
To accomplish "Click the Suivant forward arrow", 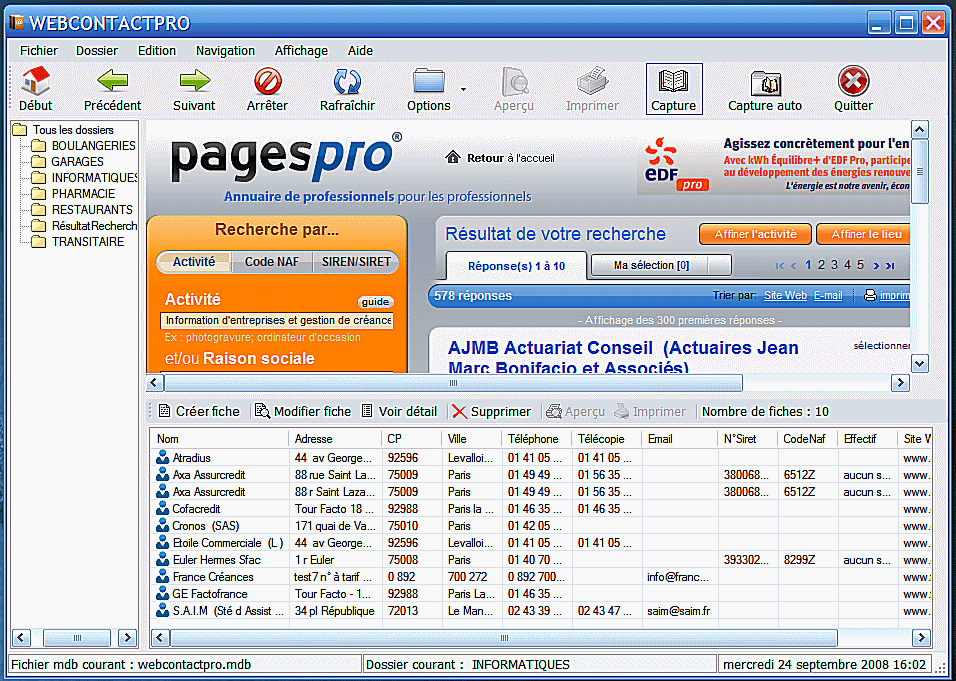I will tap(194, 82).
